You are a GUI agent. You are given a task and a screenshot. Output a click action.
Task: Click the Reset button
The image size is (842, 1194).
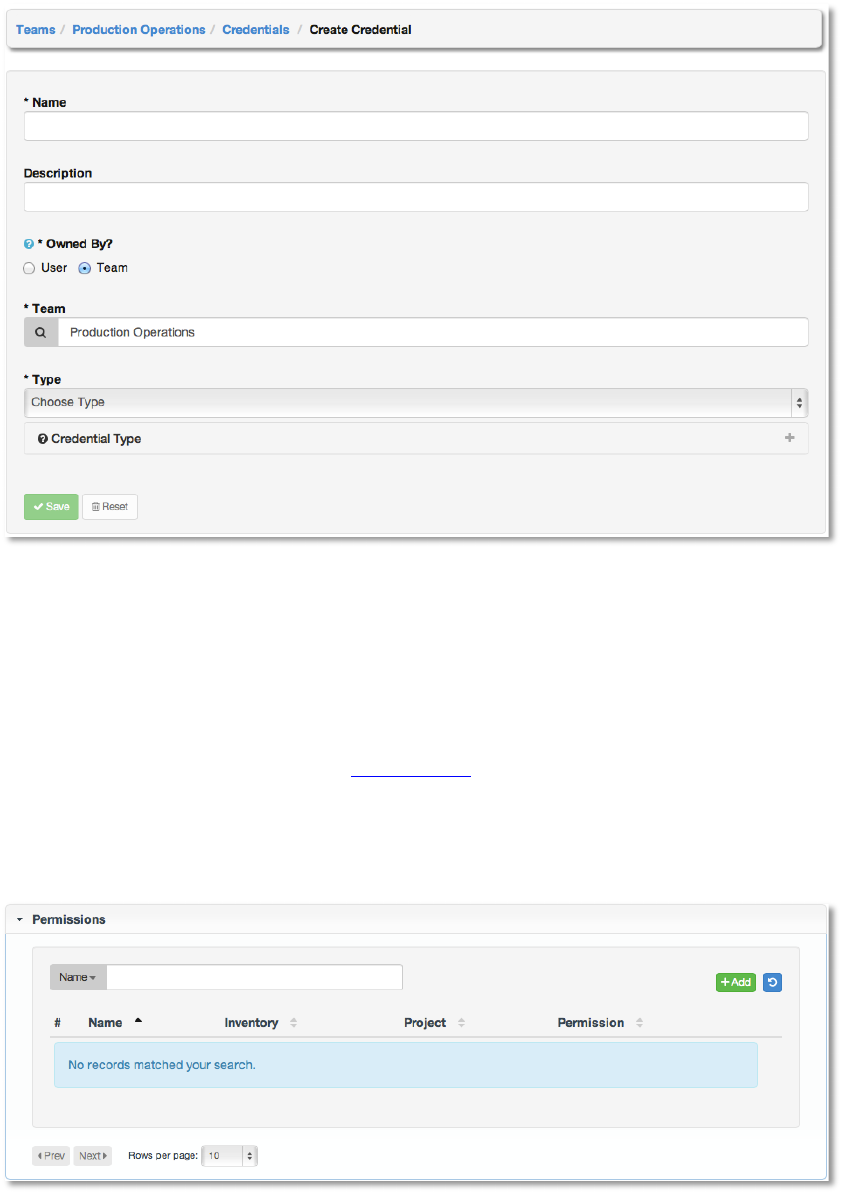point(110,507)
